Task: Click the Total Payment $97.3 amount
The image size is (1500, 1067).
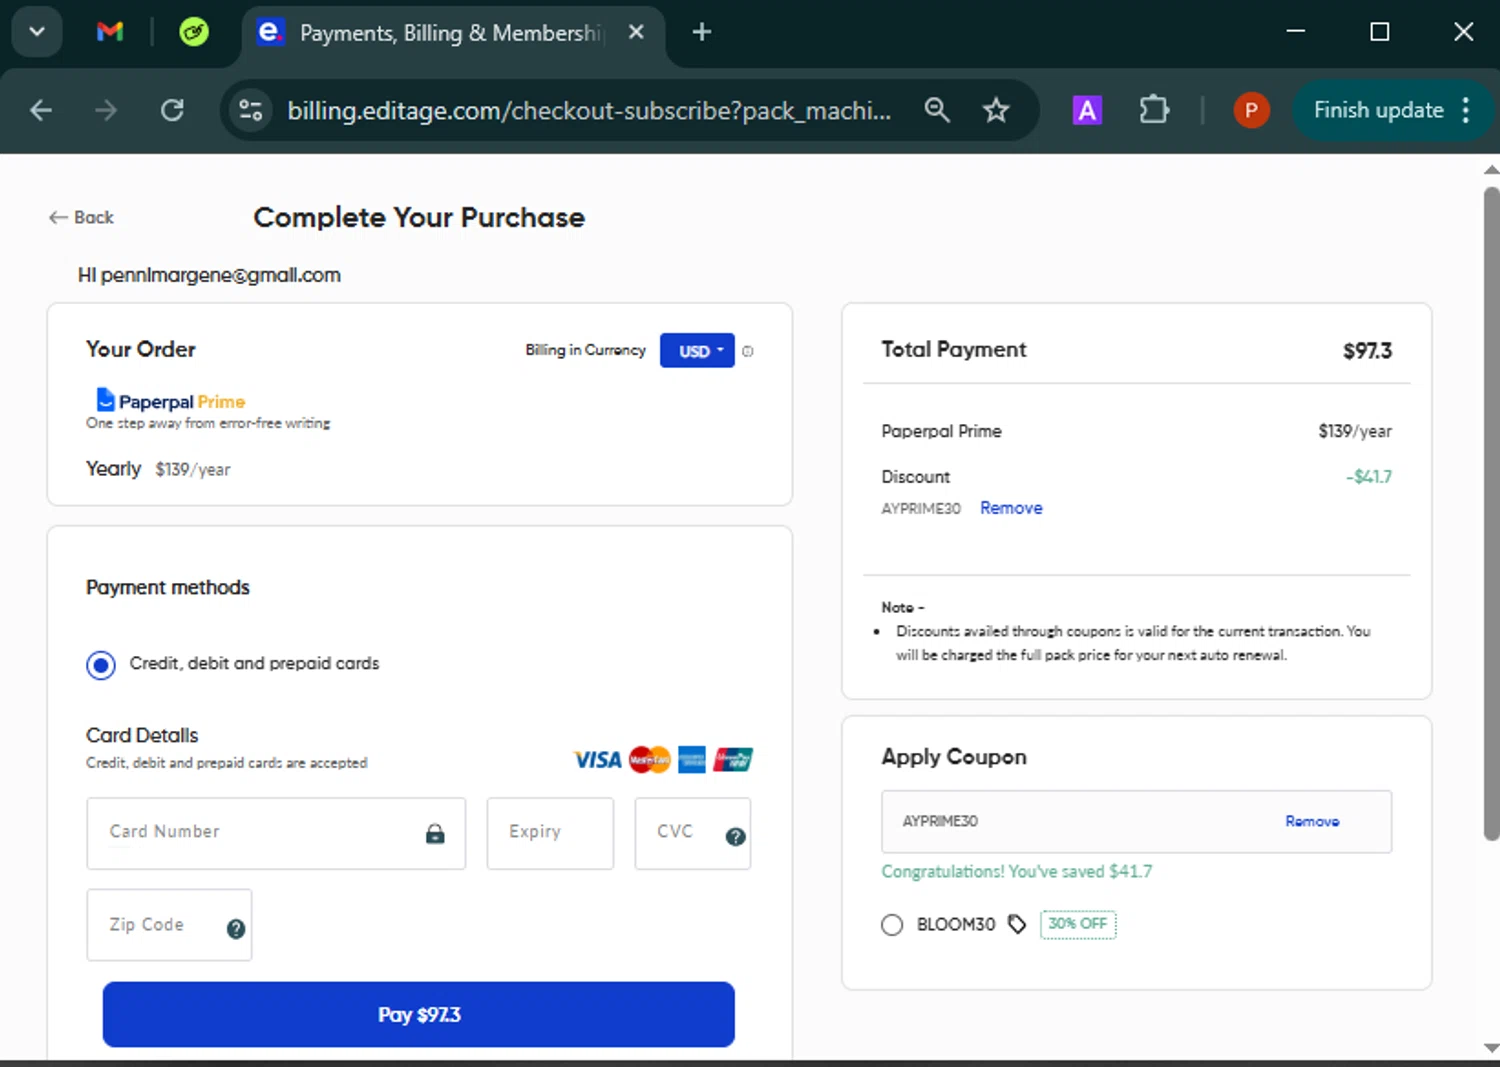Action: (x=1367, y=351)
